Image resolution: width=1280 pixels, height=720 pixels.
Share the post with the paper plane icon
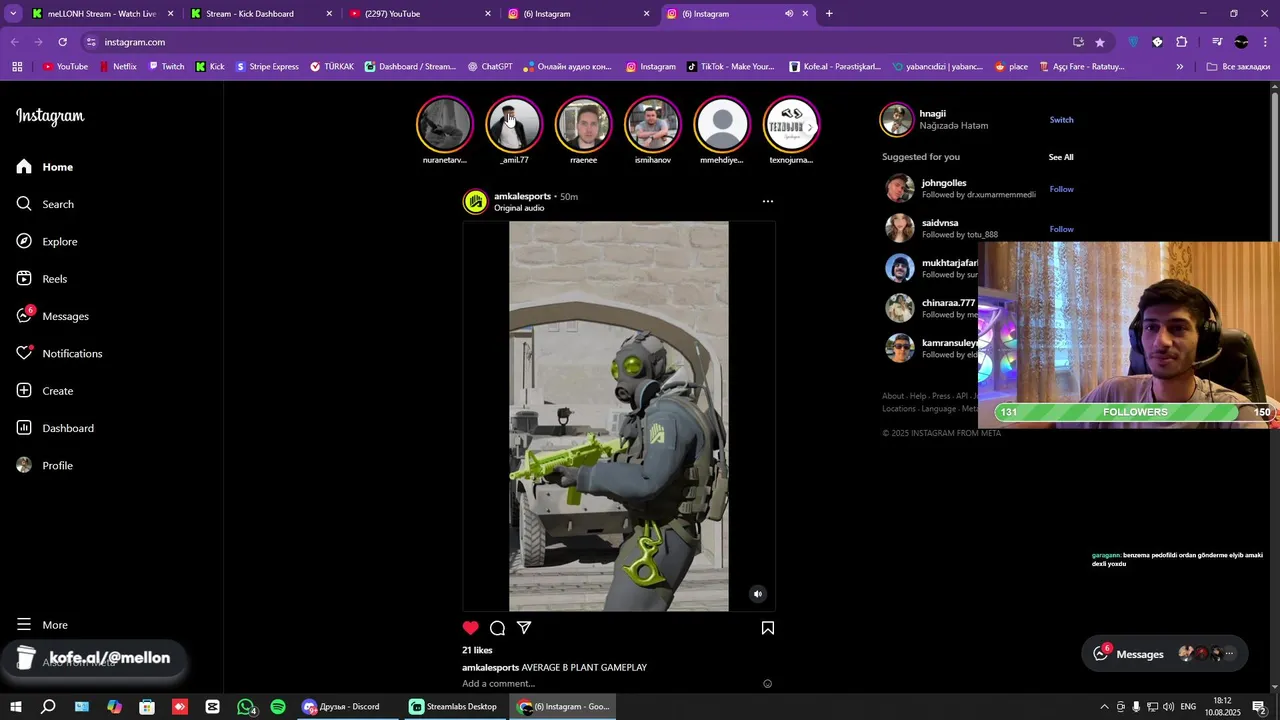coord(524,628)
